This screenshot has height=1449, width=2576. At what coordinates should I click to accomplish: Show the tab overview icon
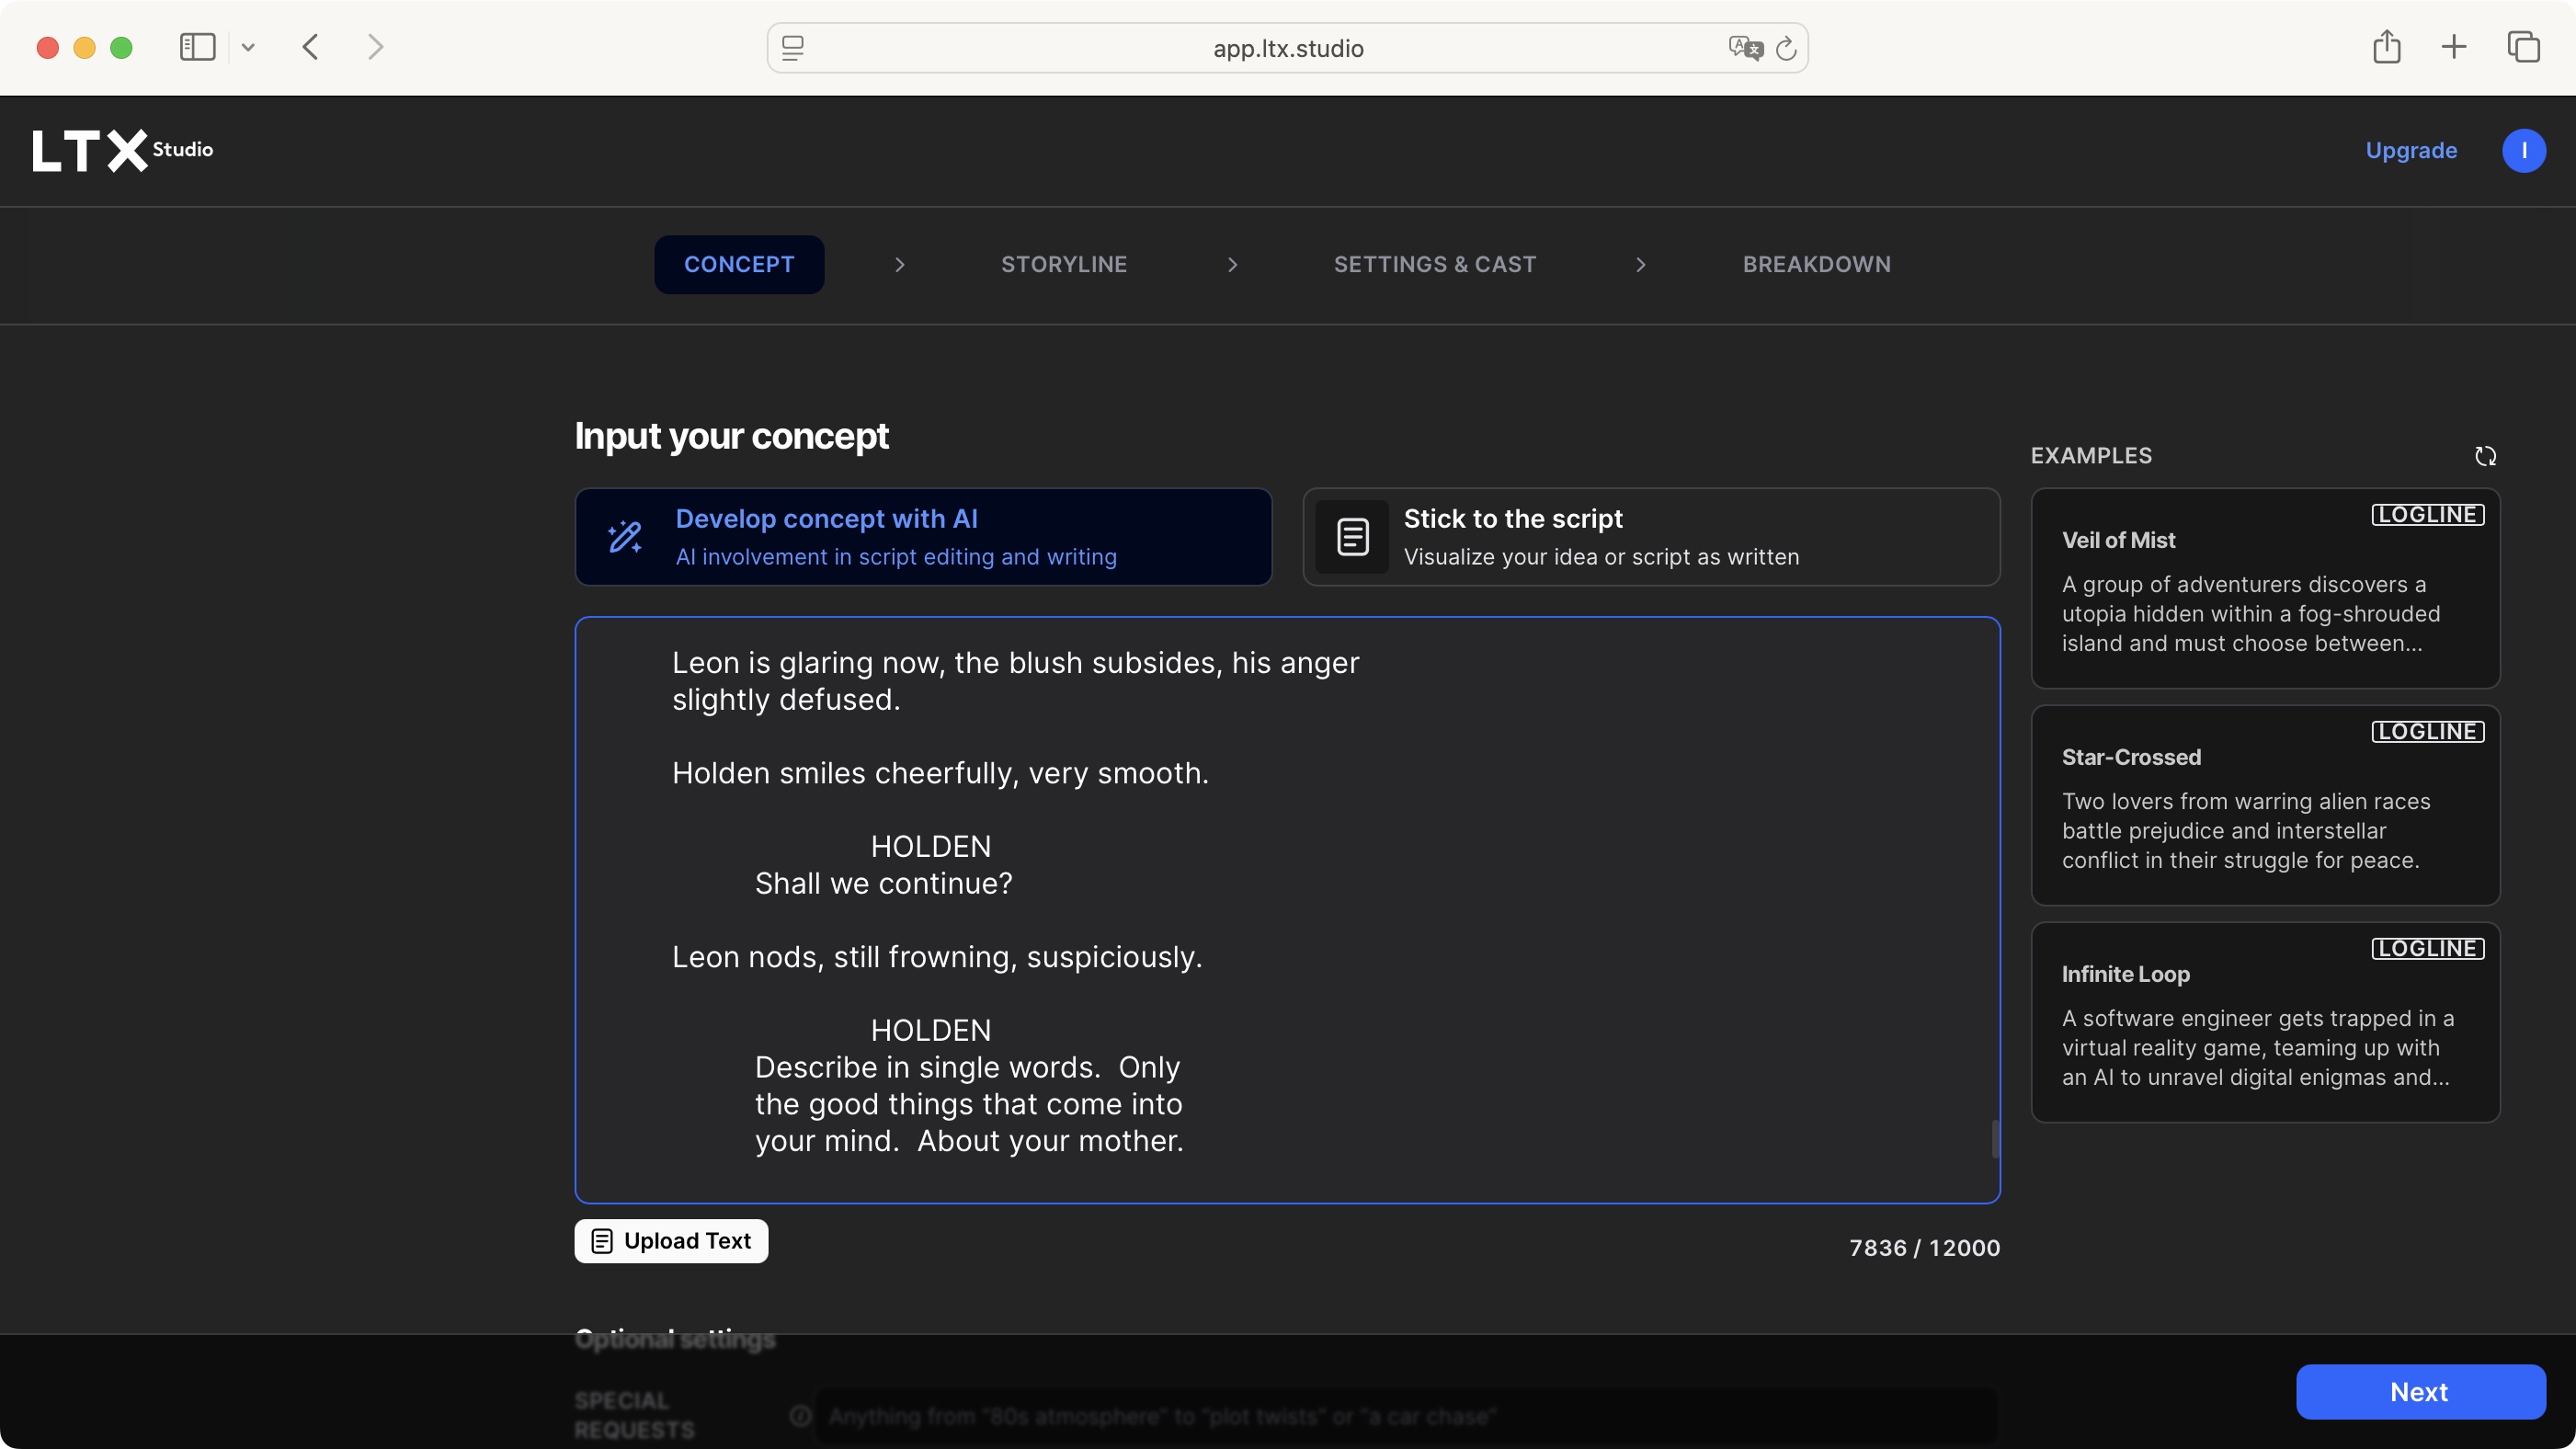2523,47
